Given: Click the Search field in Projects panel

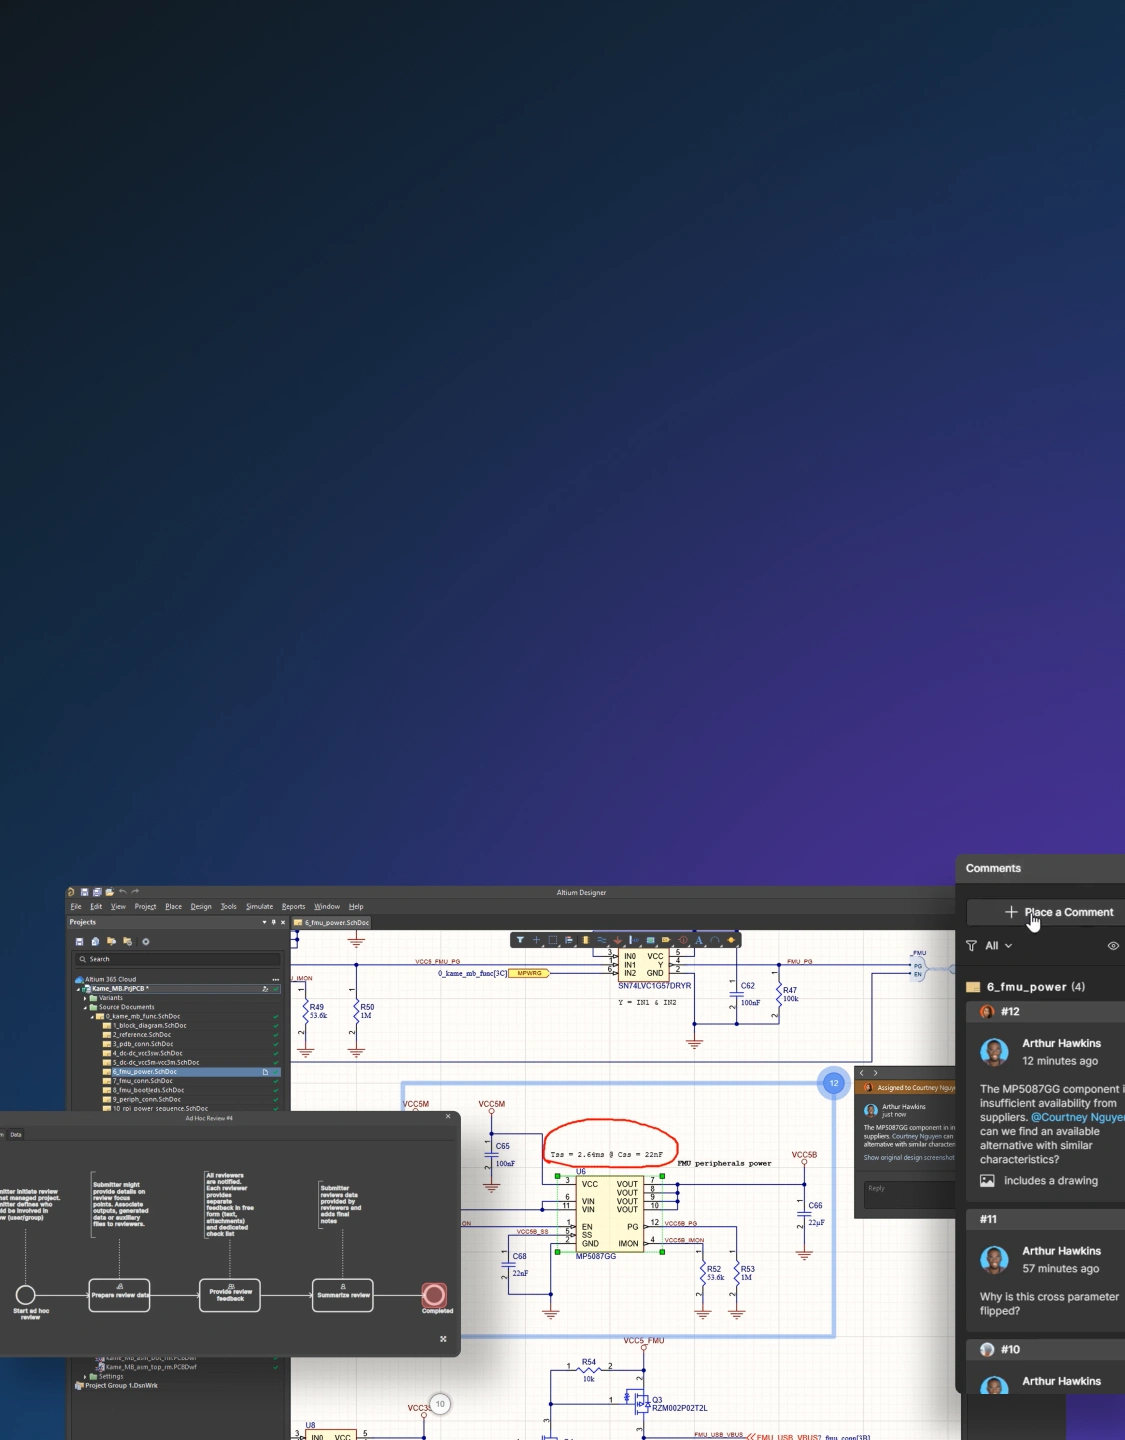Looking at the screenshot, I should point(175,959).
